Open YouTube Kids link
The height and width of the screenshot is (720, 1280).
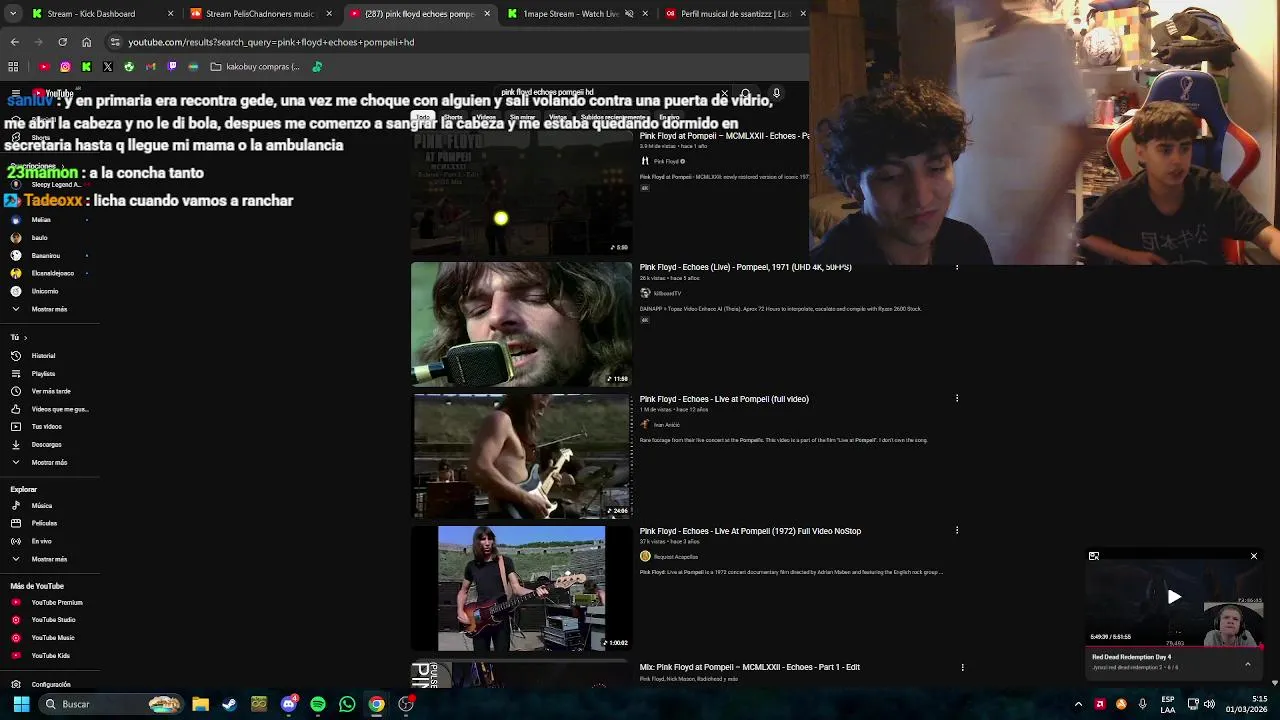pyautogui.click(x=50, y=656)
